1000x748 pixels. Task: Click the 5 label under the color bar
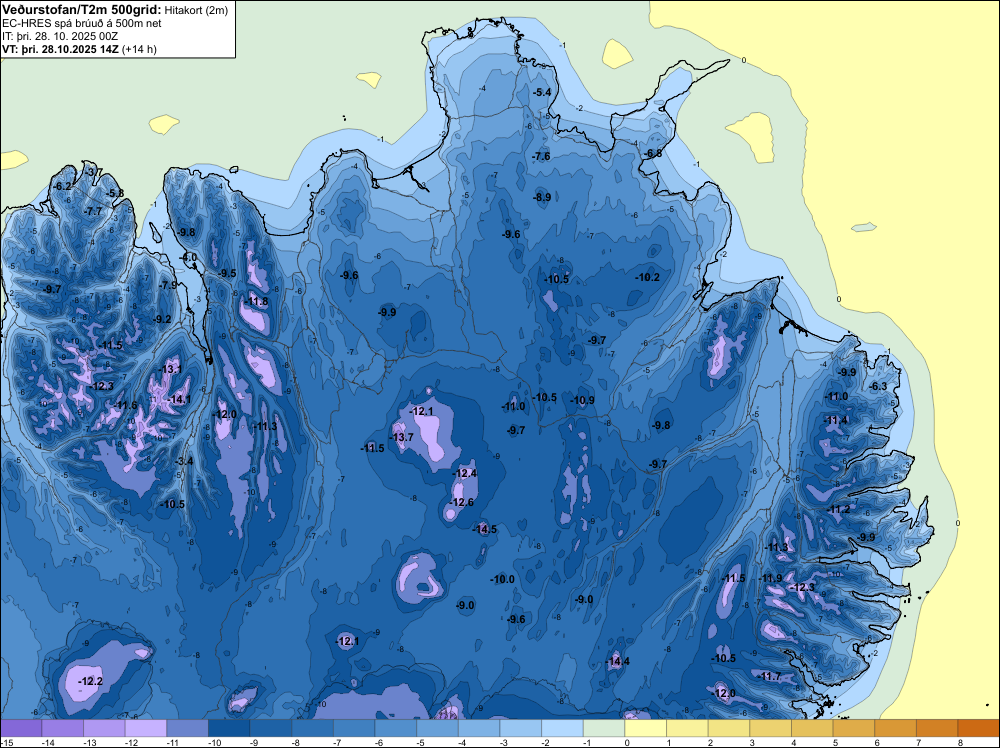(x=835, y=742)
